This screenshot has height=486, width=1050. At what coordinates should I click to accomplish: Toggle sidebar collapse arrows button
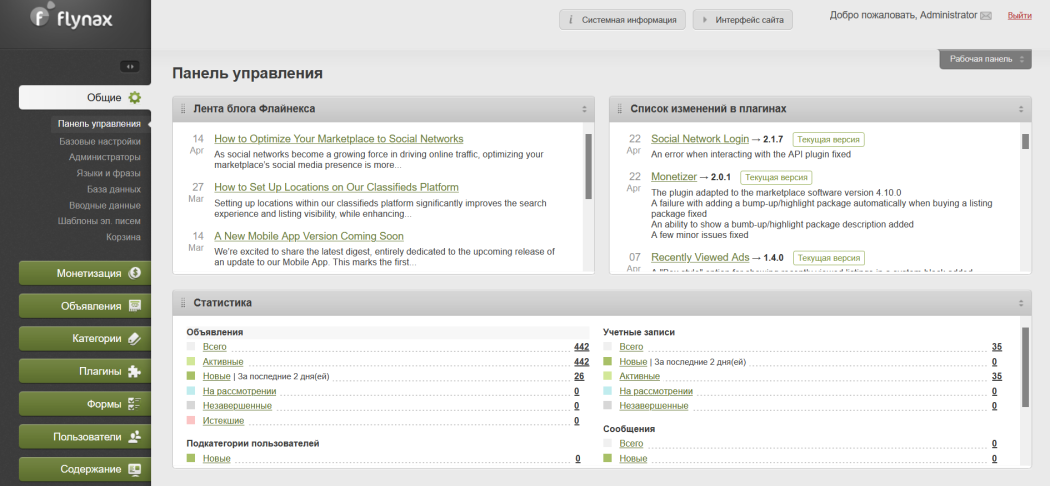coord(129,66)
